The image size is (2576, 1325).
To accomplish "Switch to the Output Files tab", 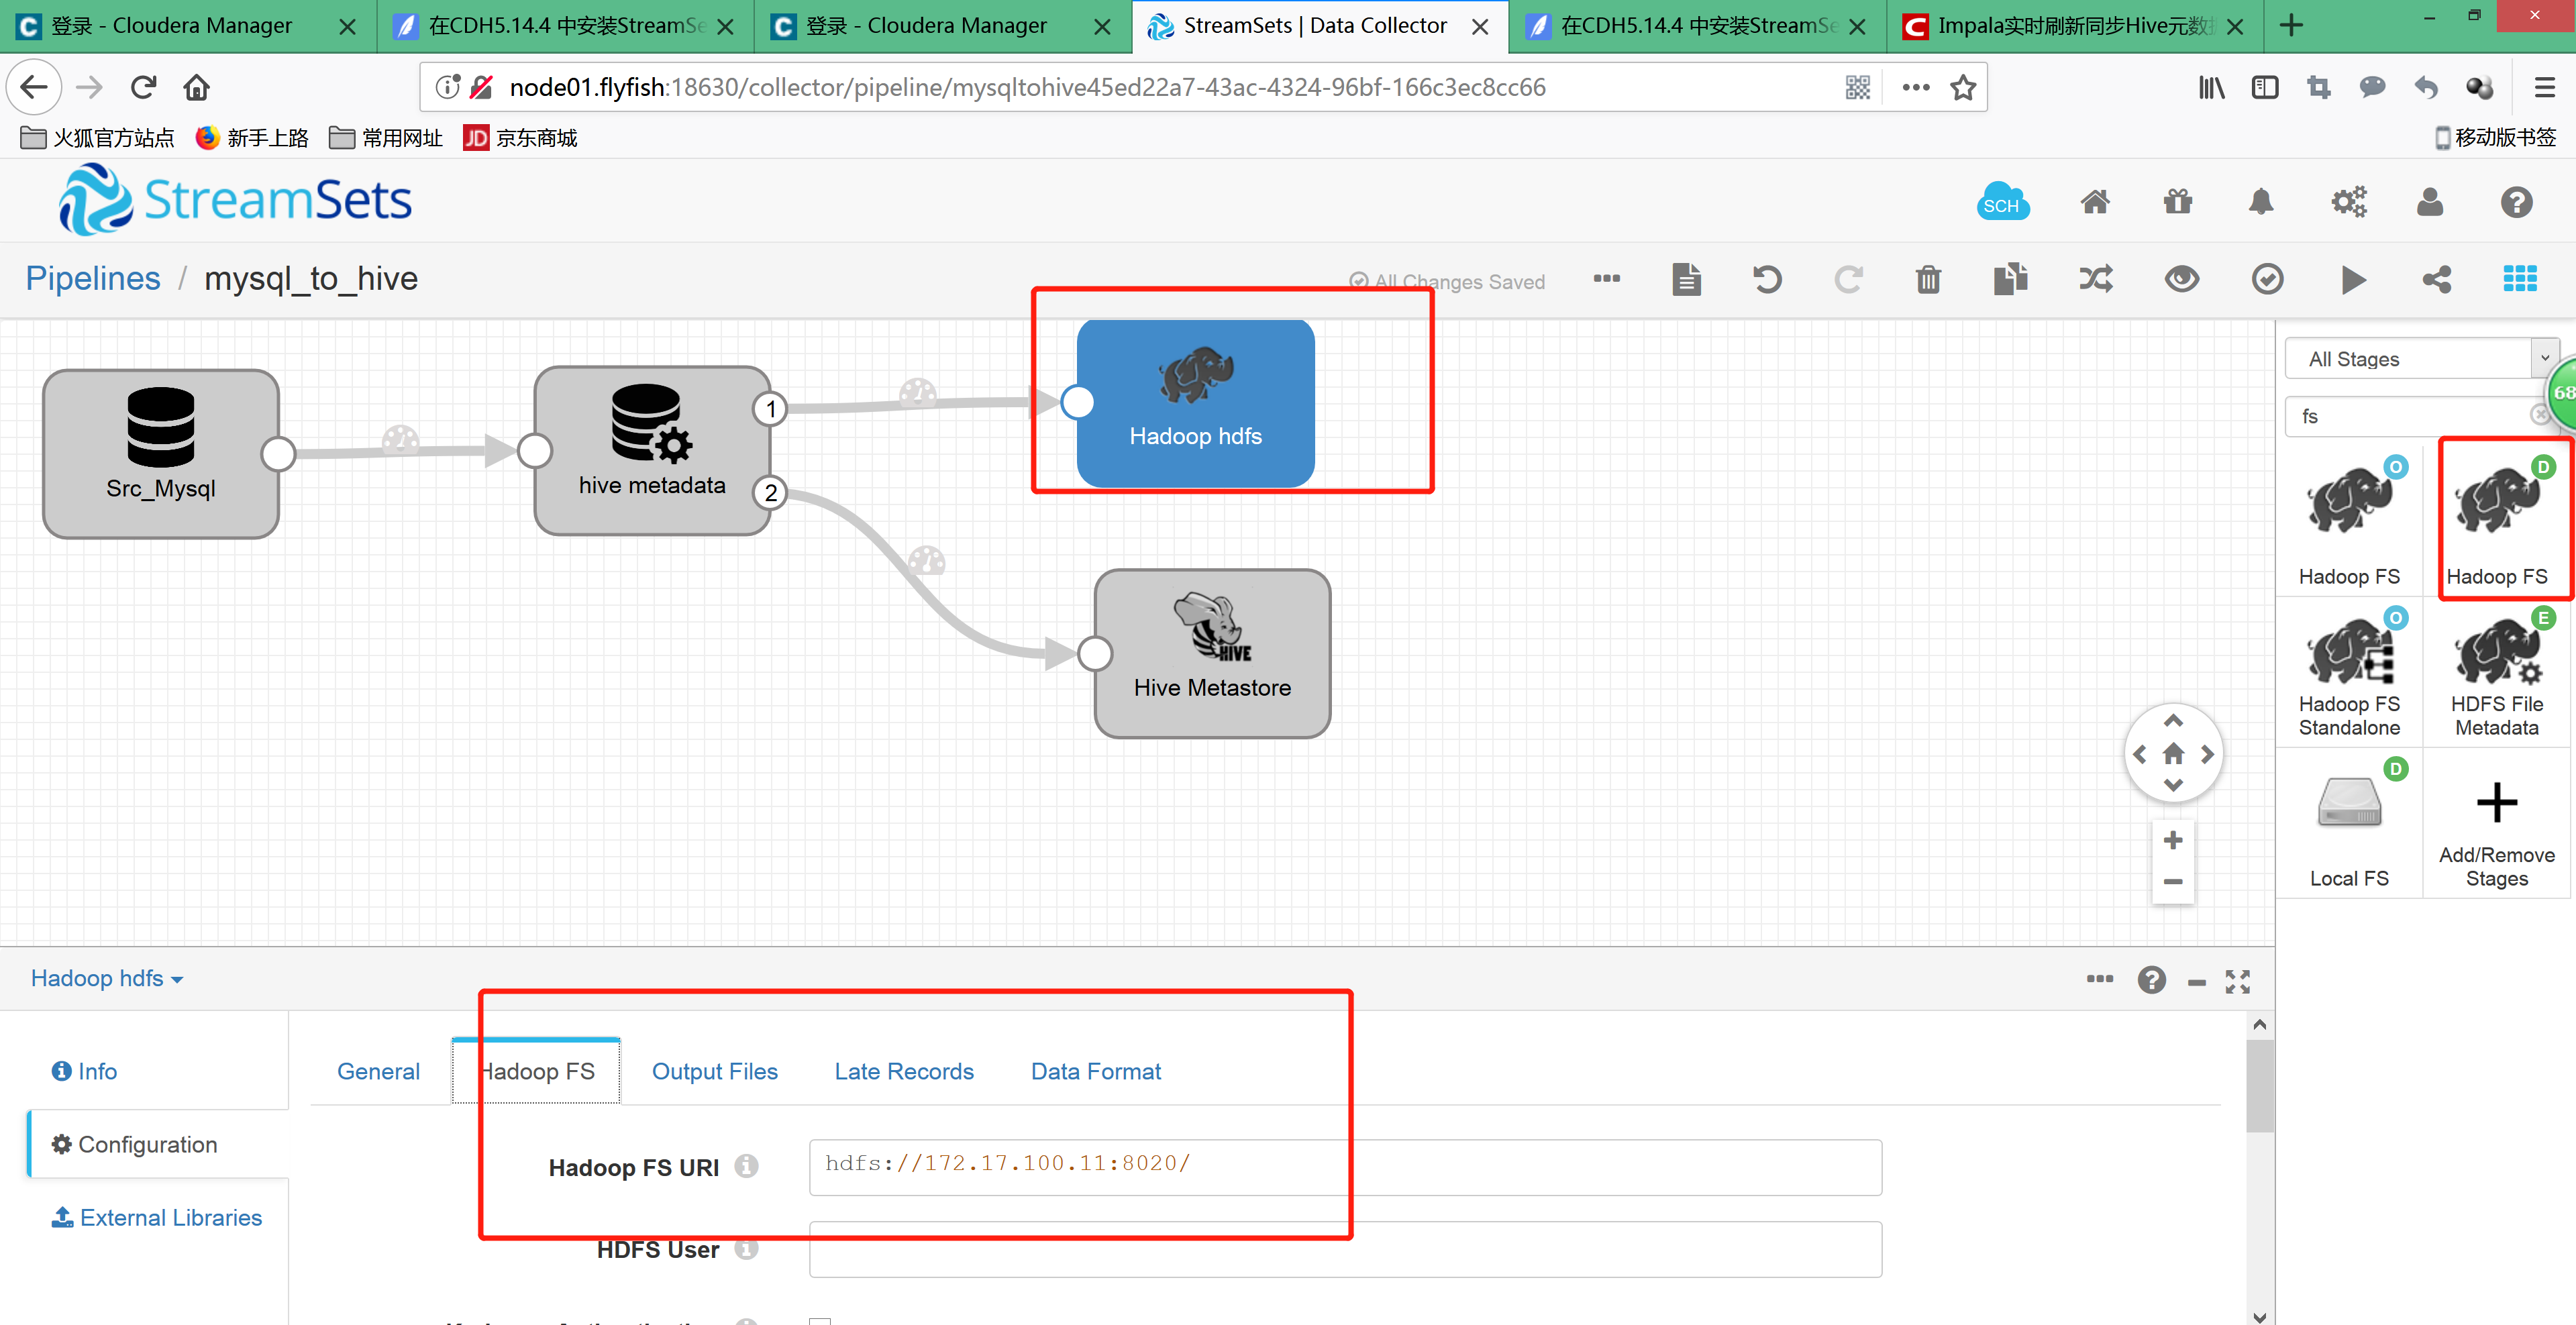I will click(x=712, y=1070).
